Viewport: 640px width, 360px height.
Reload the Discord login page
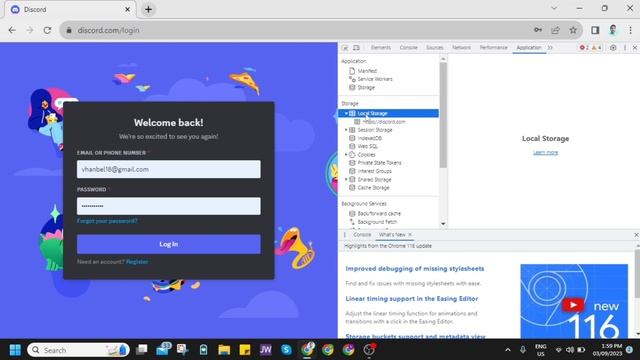(47, 30)
